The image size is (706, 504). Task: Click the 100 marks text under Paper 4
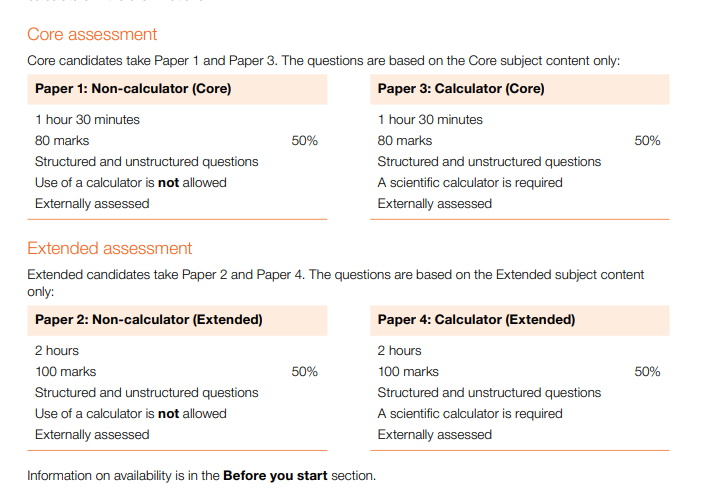408,372
